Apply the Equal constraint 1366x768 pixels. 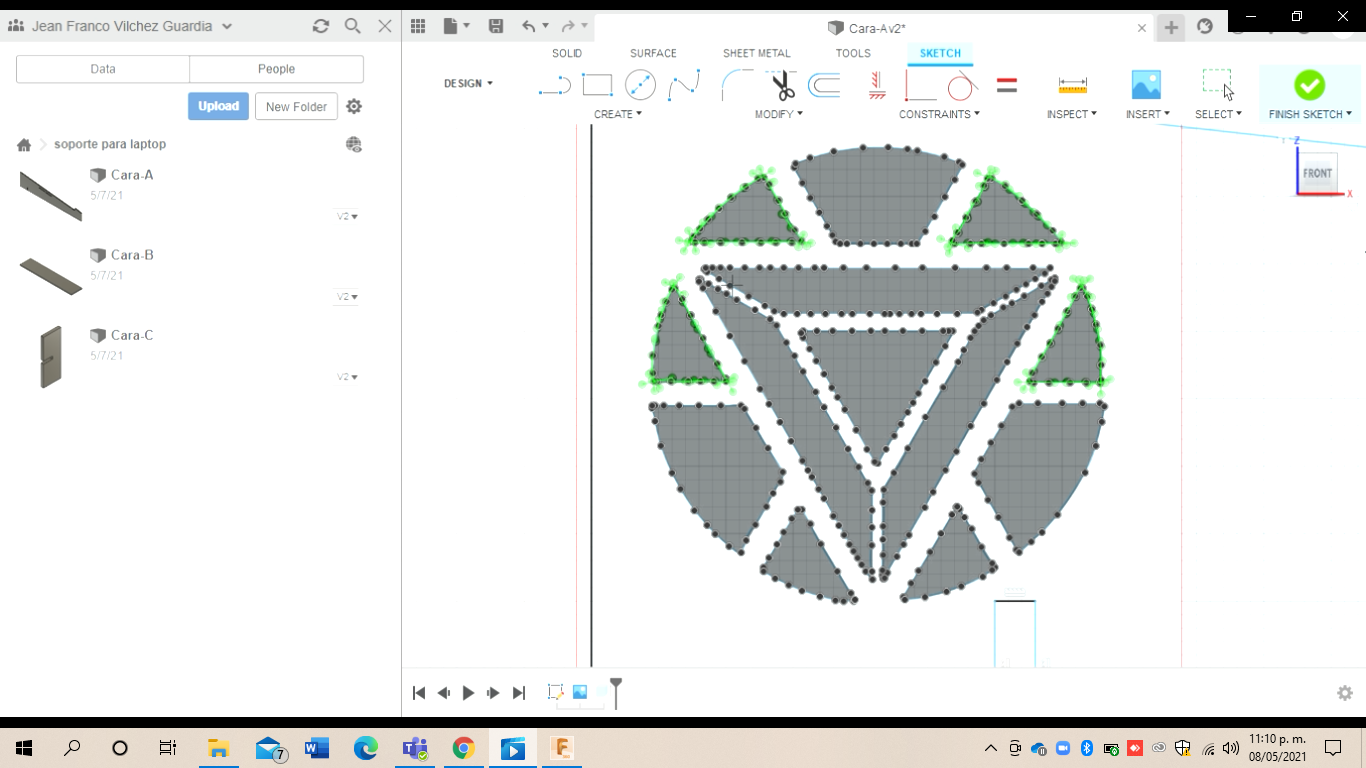pyautogui.click(x=1007, y=86)
